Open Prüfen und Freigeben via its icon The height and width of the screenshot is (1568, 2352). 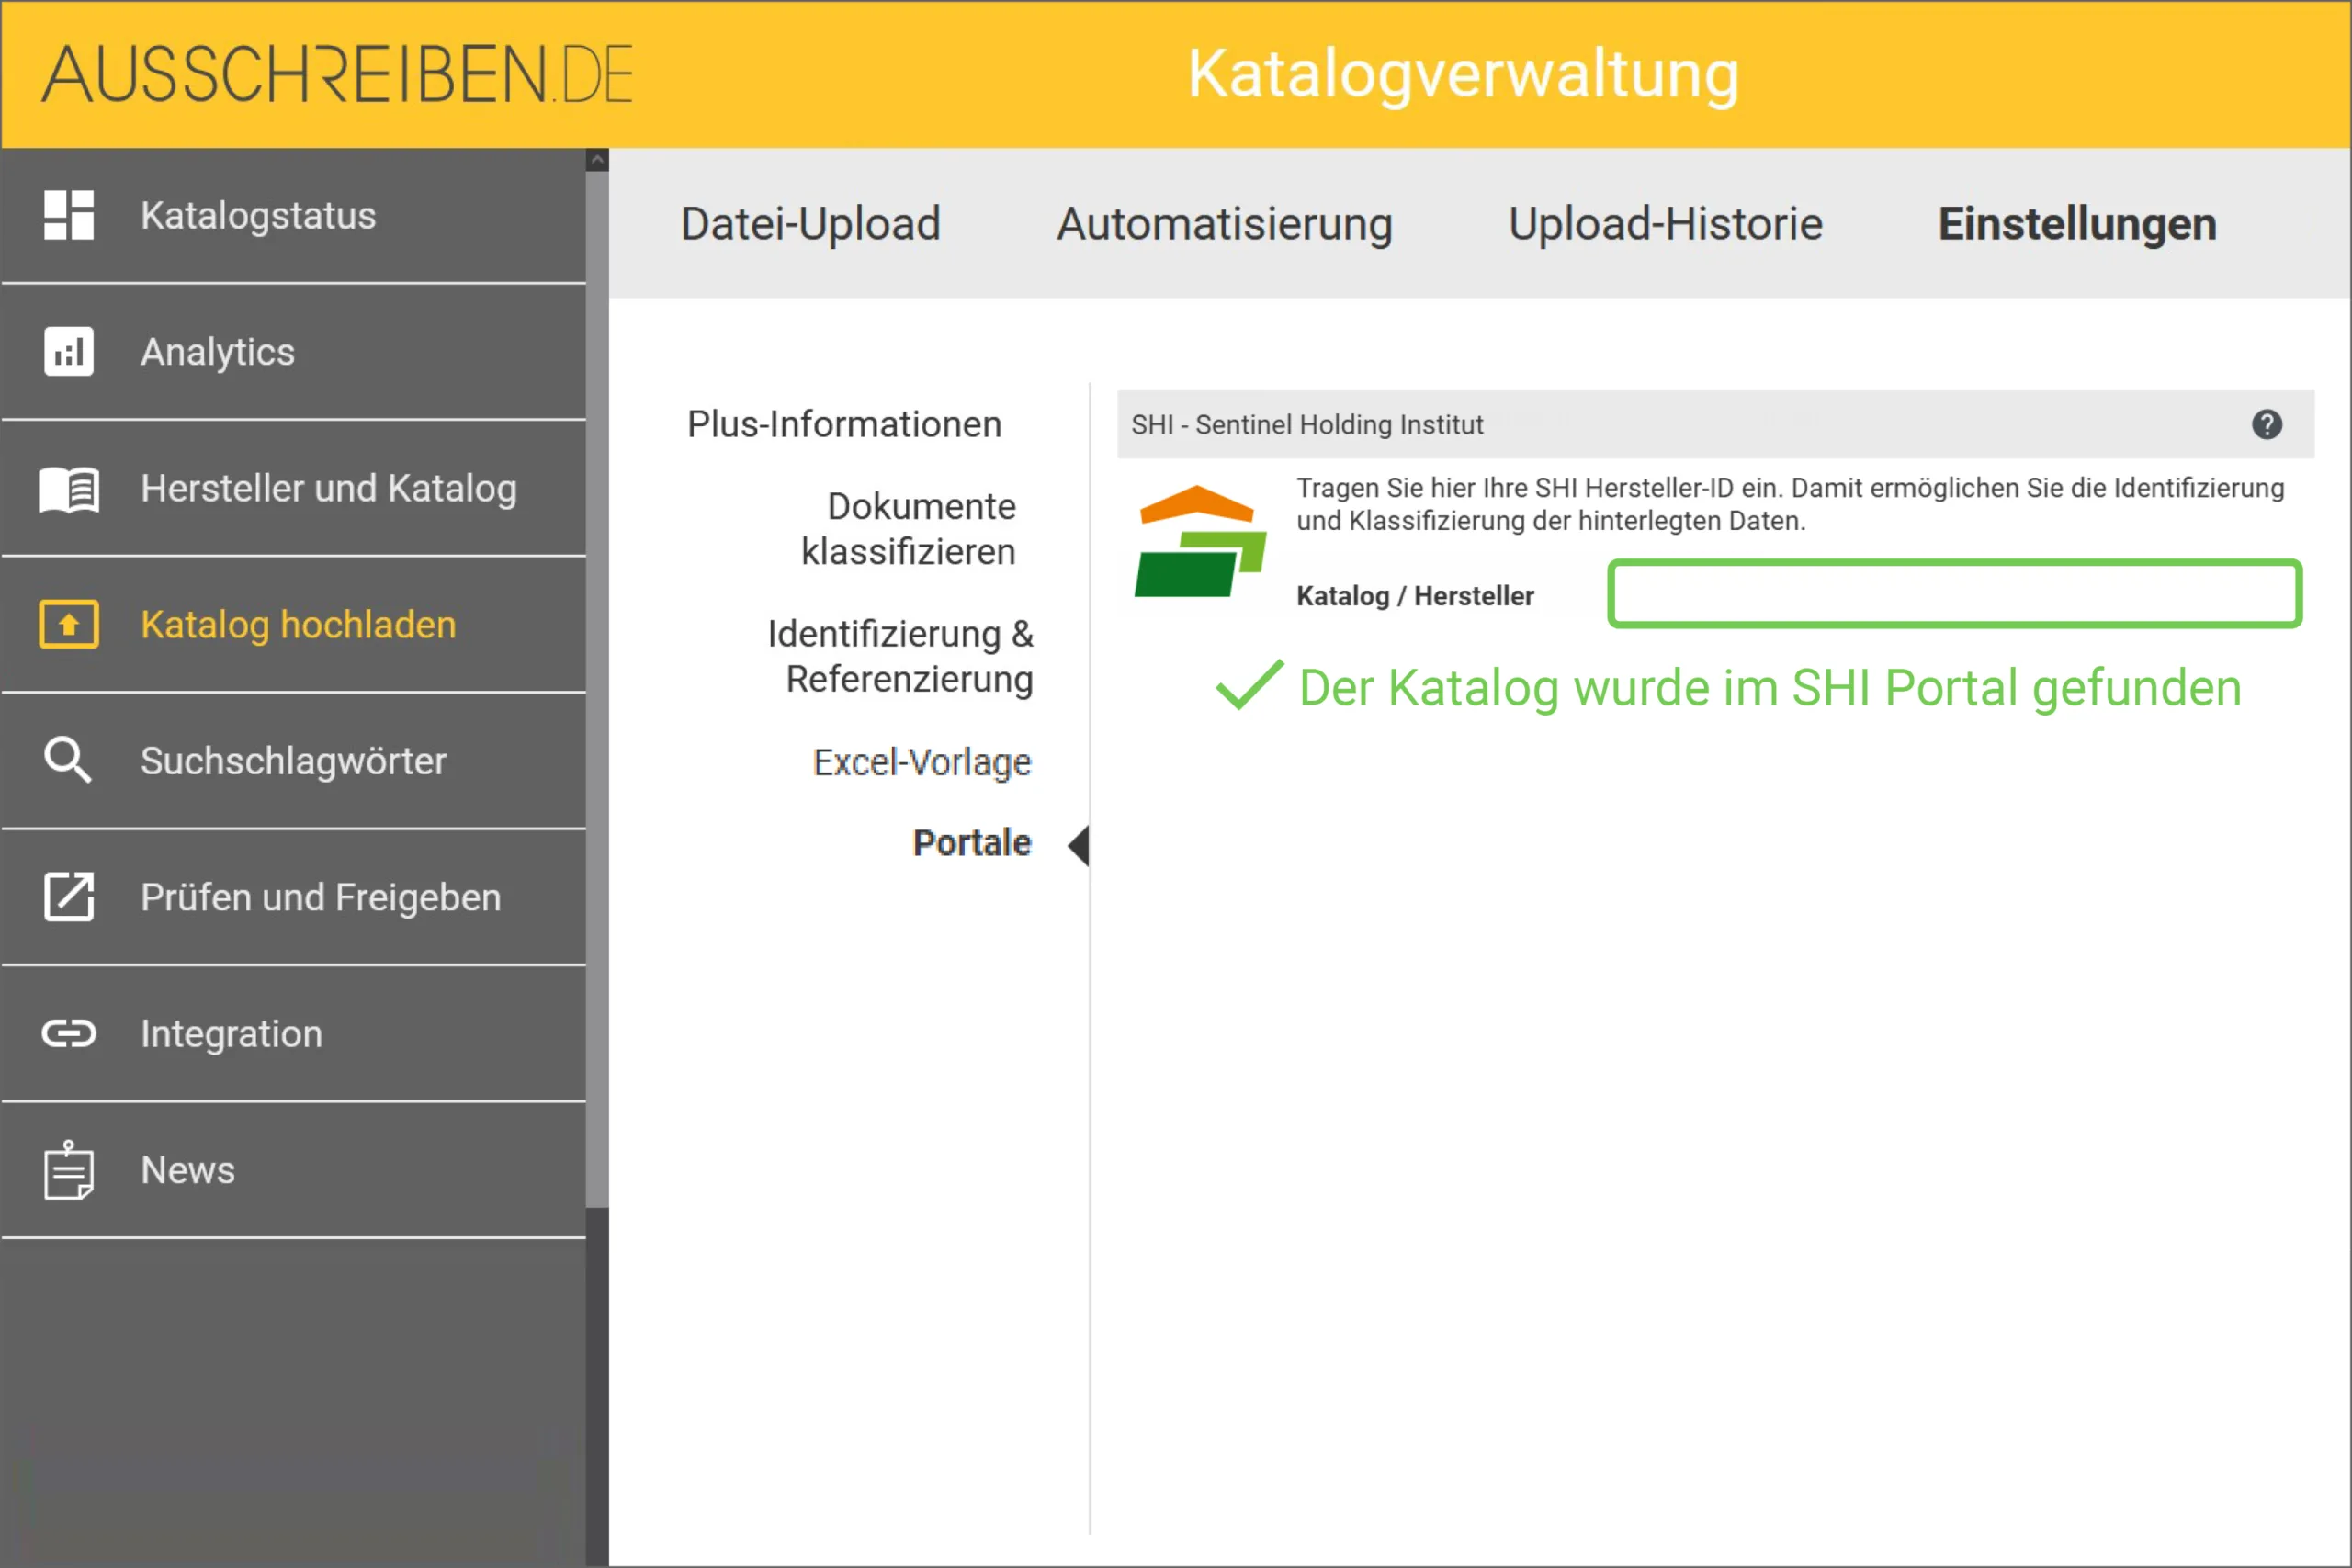[67, 897]
